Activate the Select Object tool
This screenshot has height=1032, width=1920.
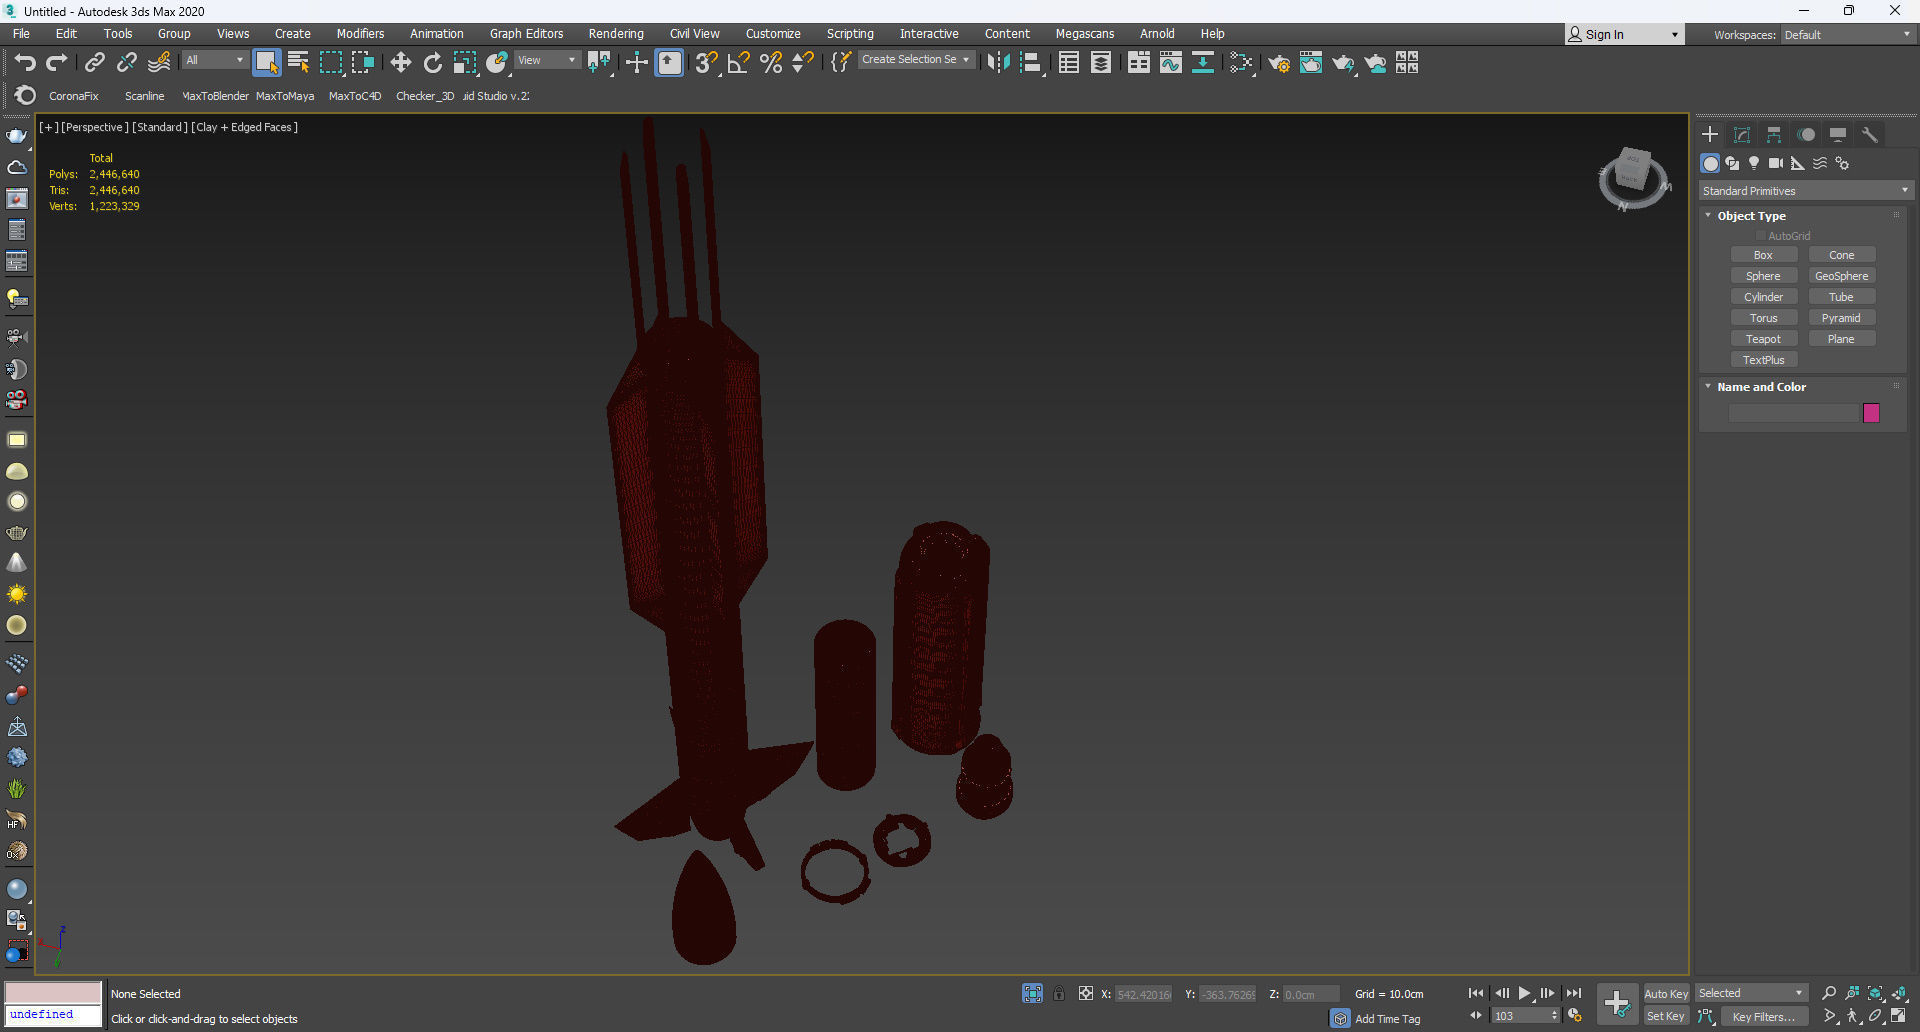266,63
